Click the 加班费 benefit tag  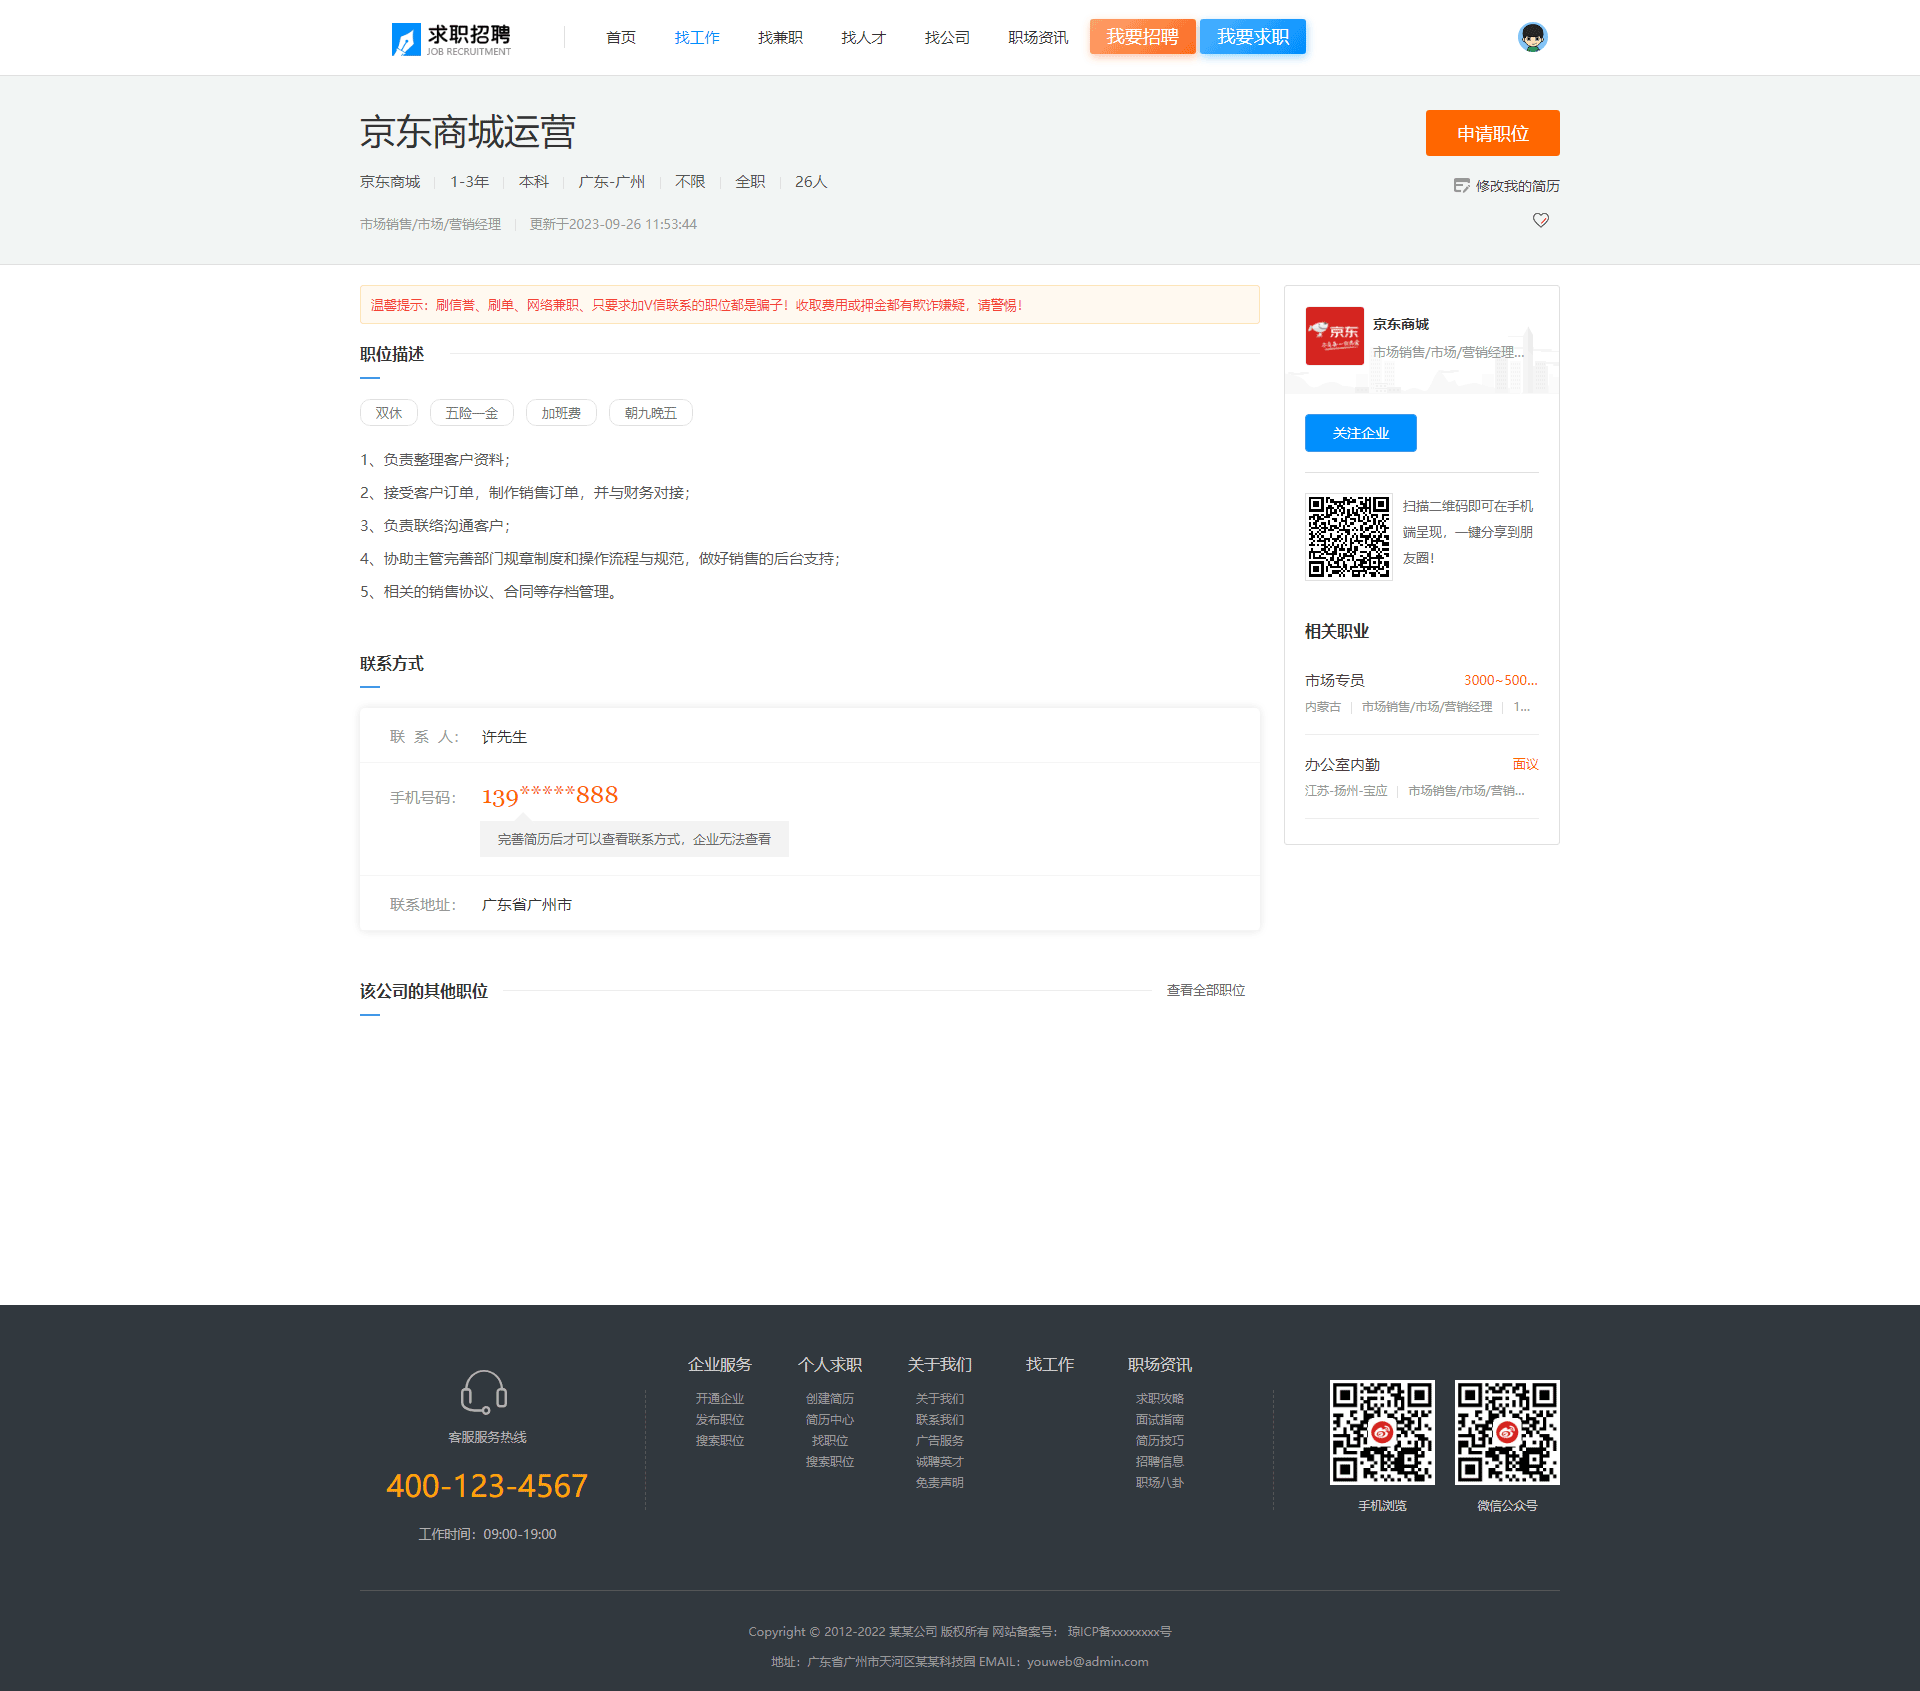coord(561,413)
